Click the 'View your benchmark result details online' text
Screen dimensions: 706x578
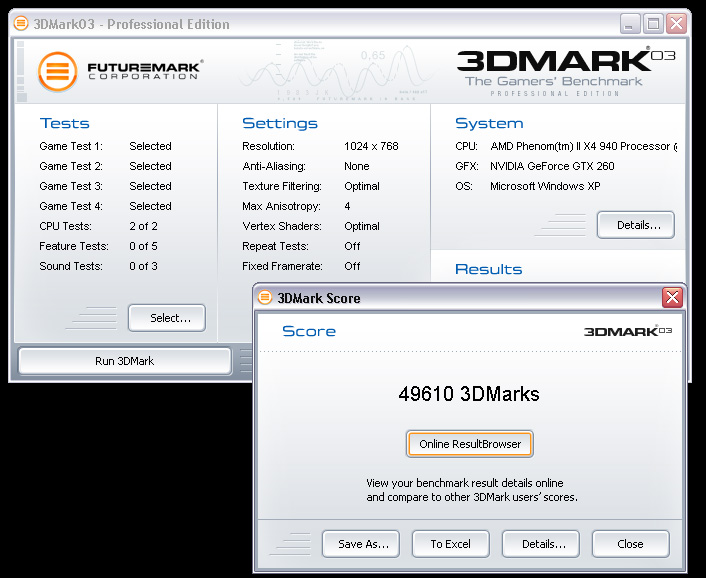point(465,483)
